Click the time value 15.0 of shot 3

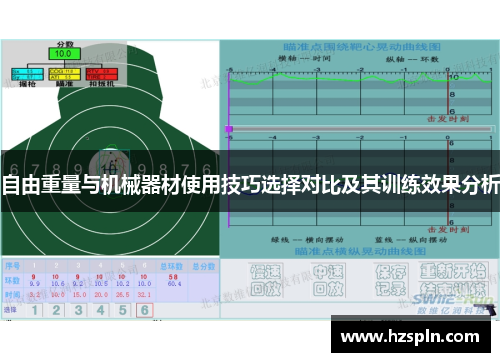coord(79,295)
